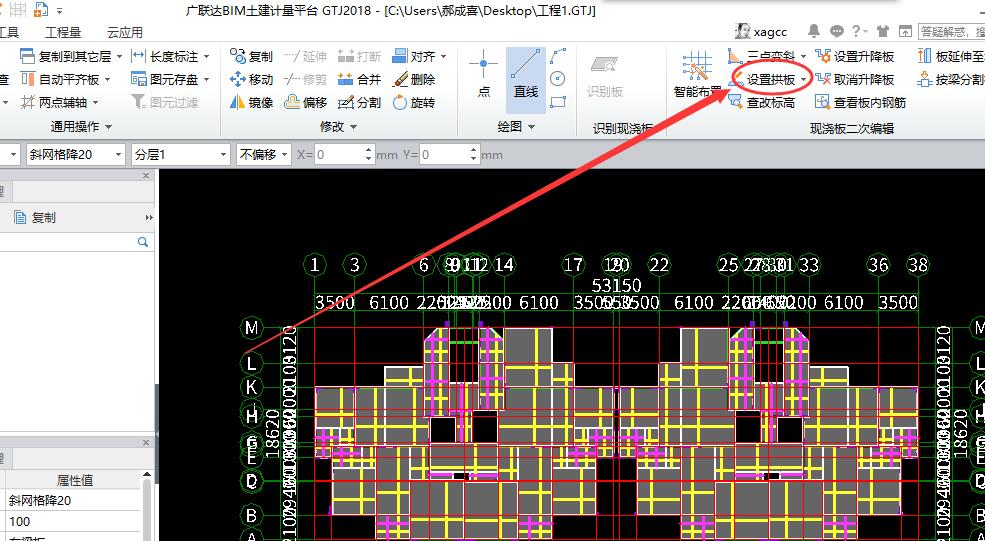The width and height of the screenshot is (985, 541).
Task: Open 自动平齐板 dropdown
Action: pos(107,79)
